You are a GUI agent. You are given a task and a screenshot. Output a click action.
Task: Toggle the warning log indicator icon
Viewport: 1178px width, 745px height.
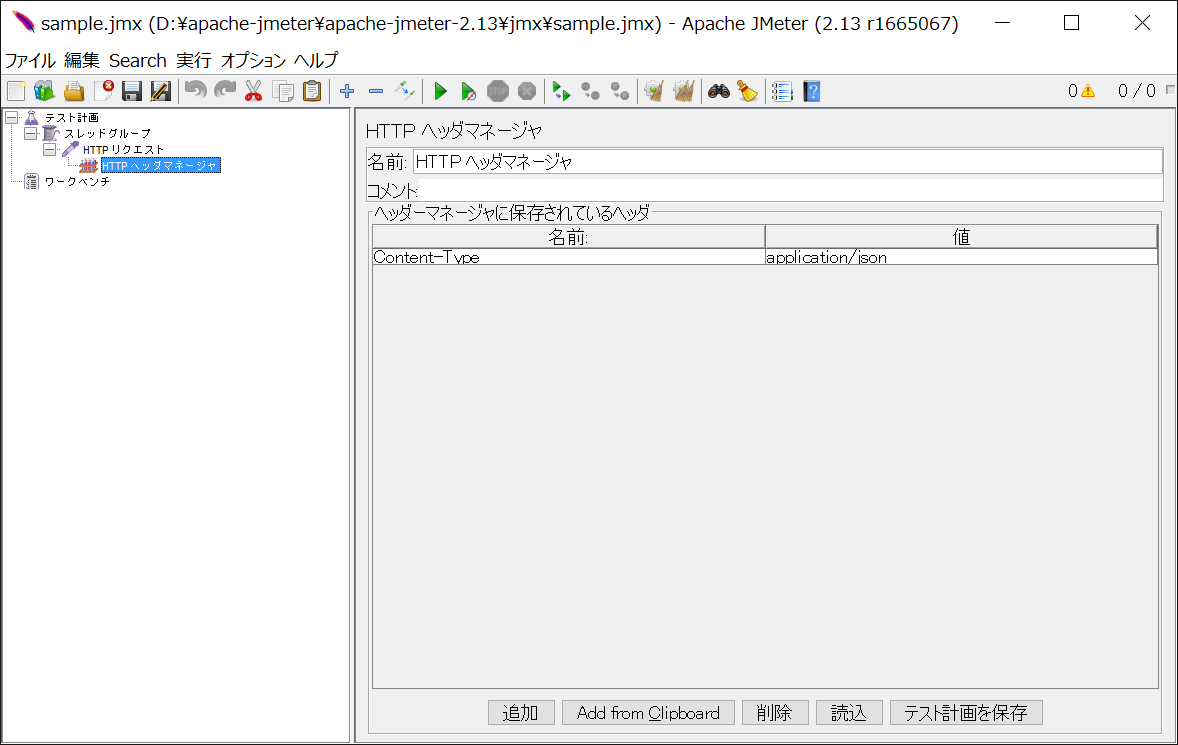pyautogui.click(x=1087, y=91)
